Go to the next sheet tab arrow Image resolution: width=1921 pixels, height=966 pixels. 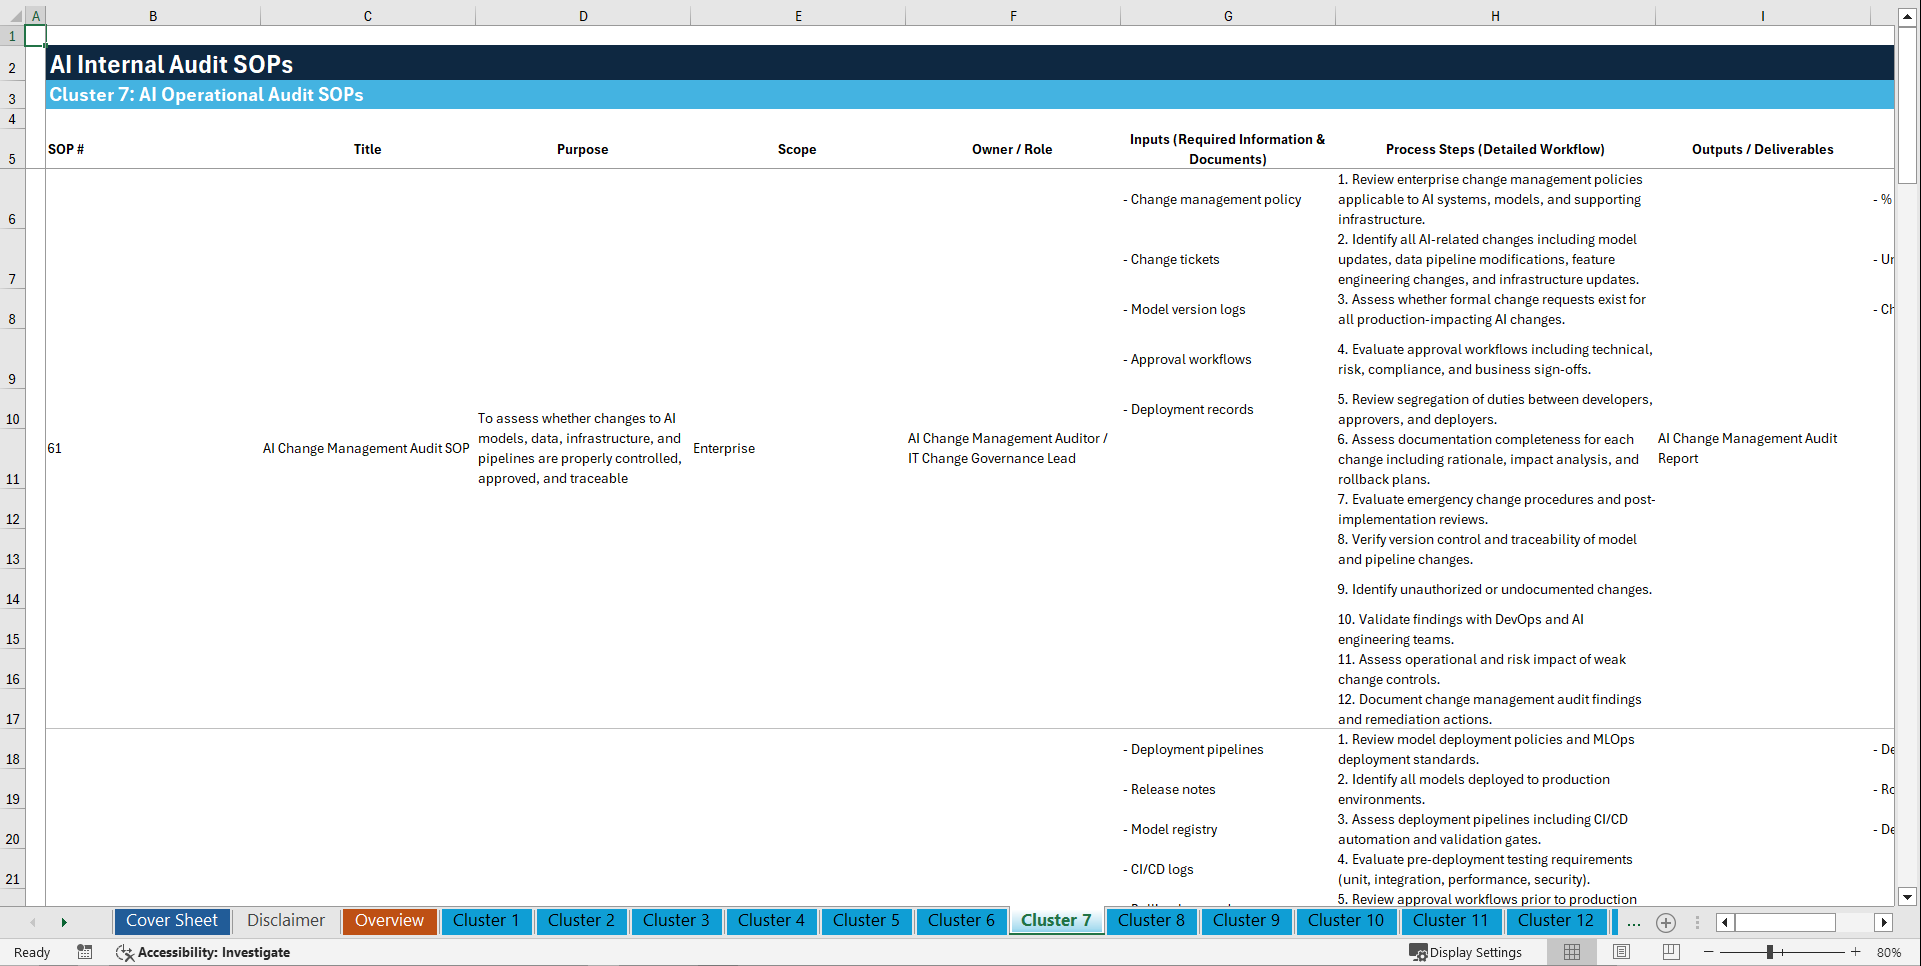tap(64, 922)
